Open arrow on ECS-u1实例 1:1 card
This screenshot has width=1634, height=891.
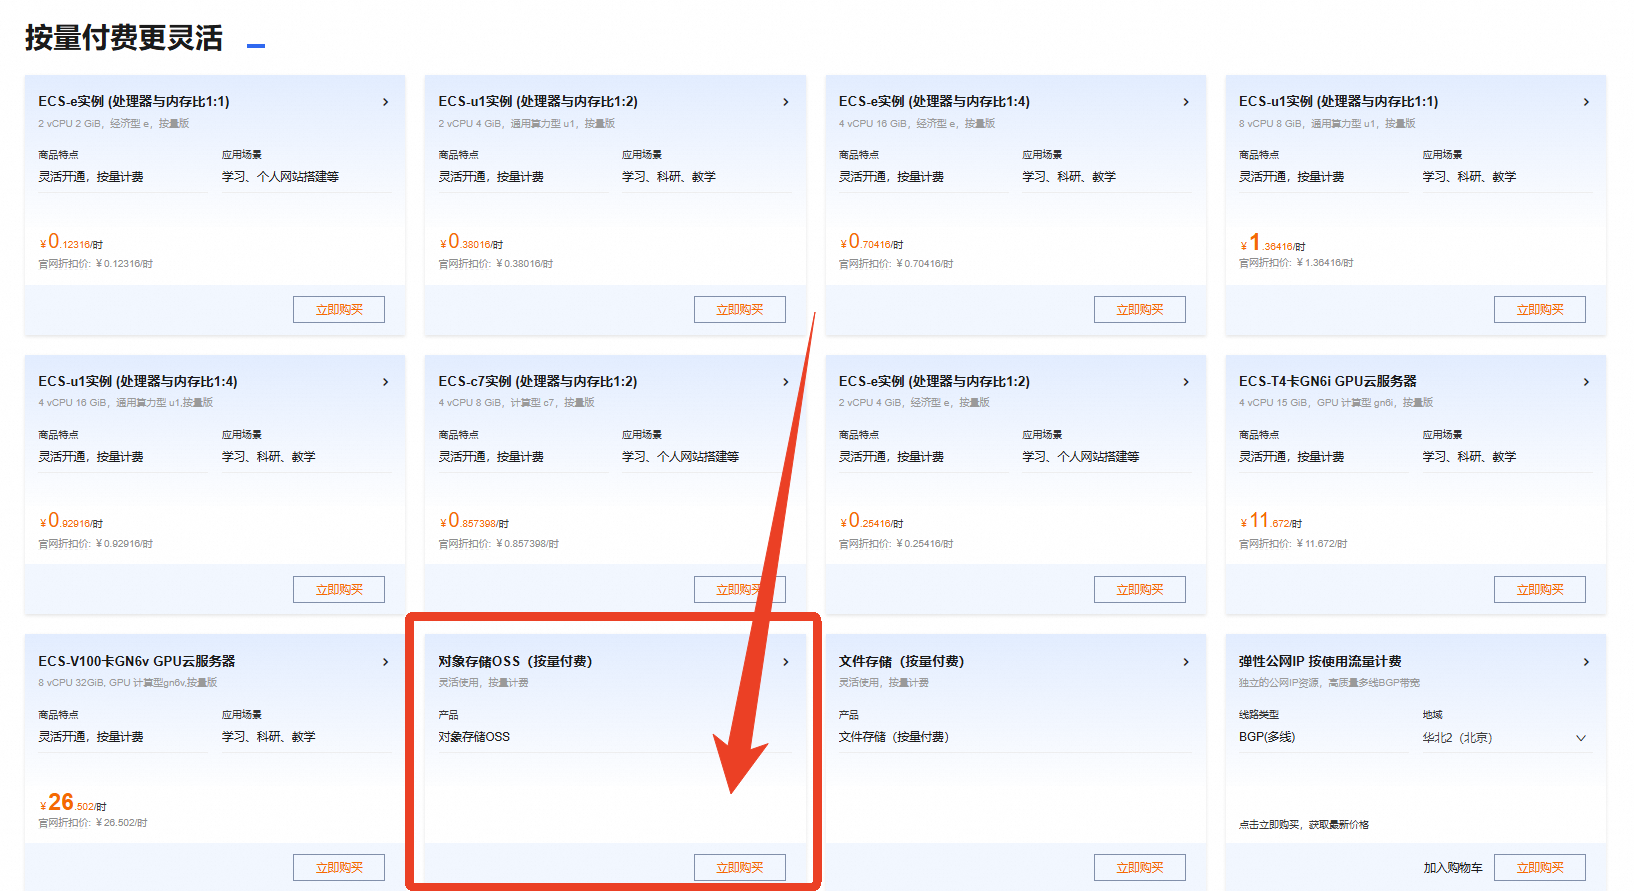click(1586, 102)
